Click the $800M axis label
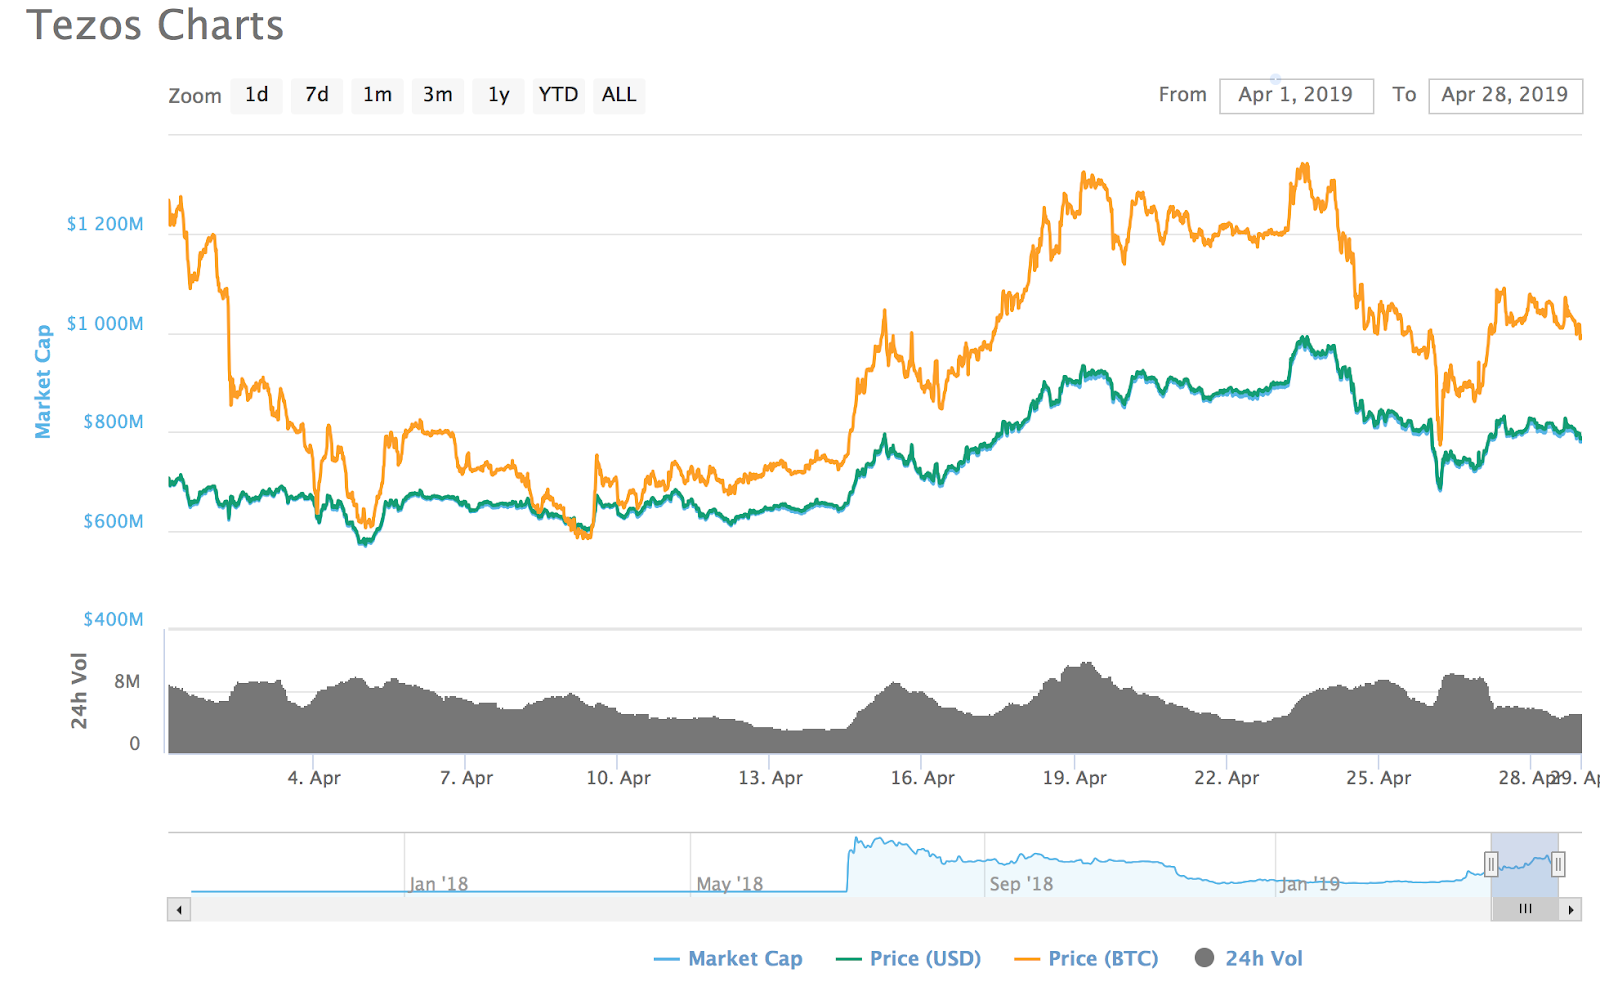The image size is (1600, 982). coord(113,422)
